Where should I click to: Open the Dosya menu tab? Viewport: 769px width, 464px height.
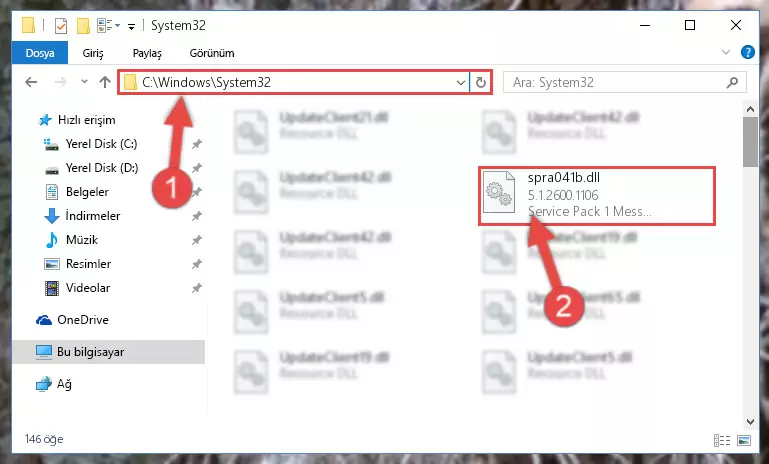40,53
